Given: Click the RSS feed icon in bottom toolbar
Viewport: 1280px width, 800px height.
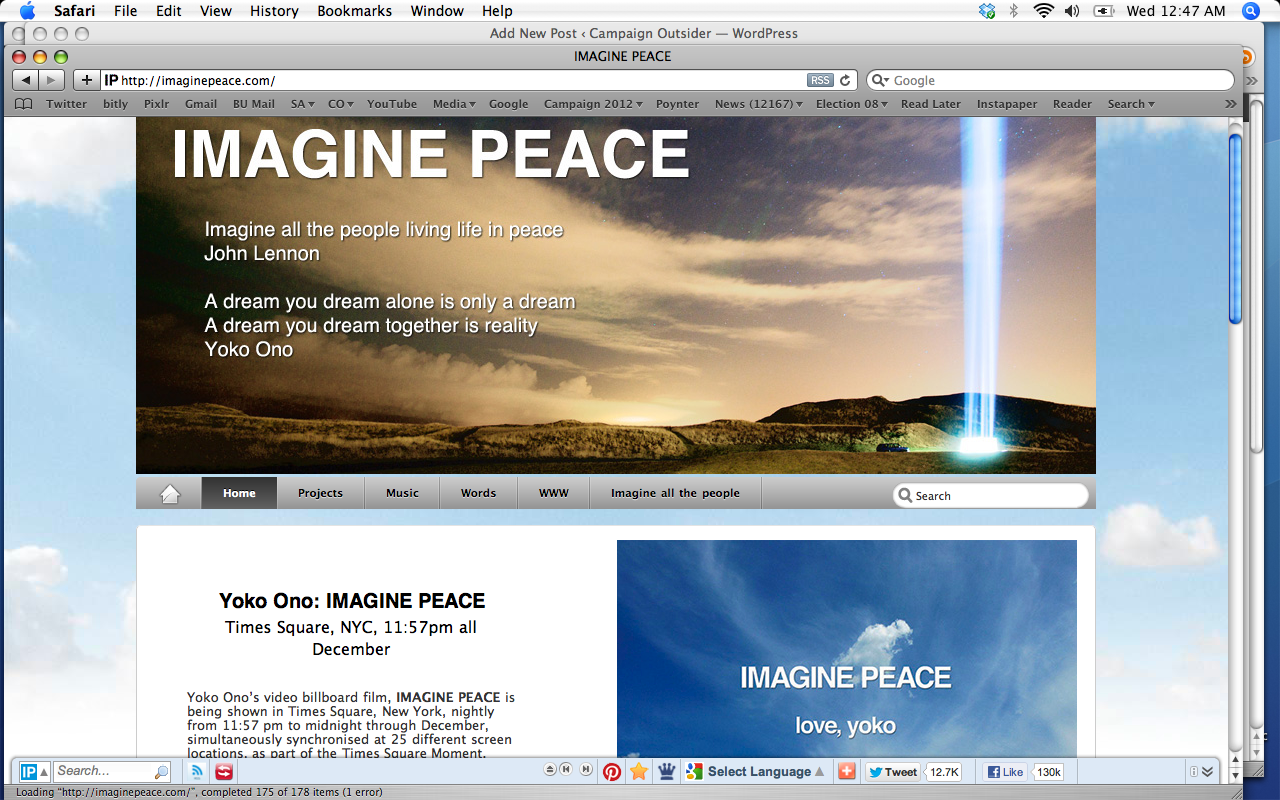Looking at the screenshot, I should (x=198, y=771).
